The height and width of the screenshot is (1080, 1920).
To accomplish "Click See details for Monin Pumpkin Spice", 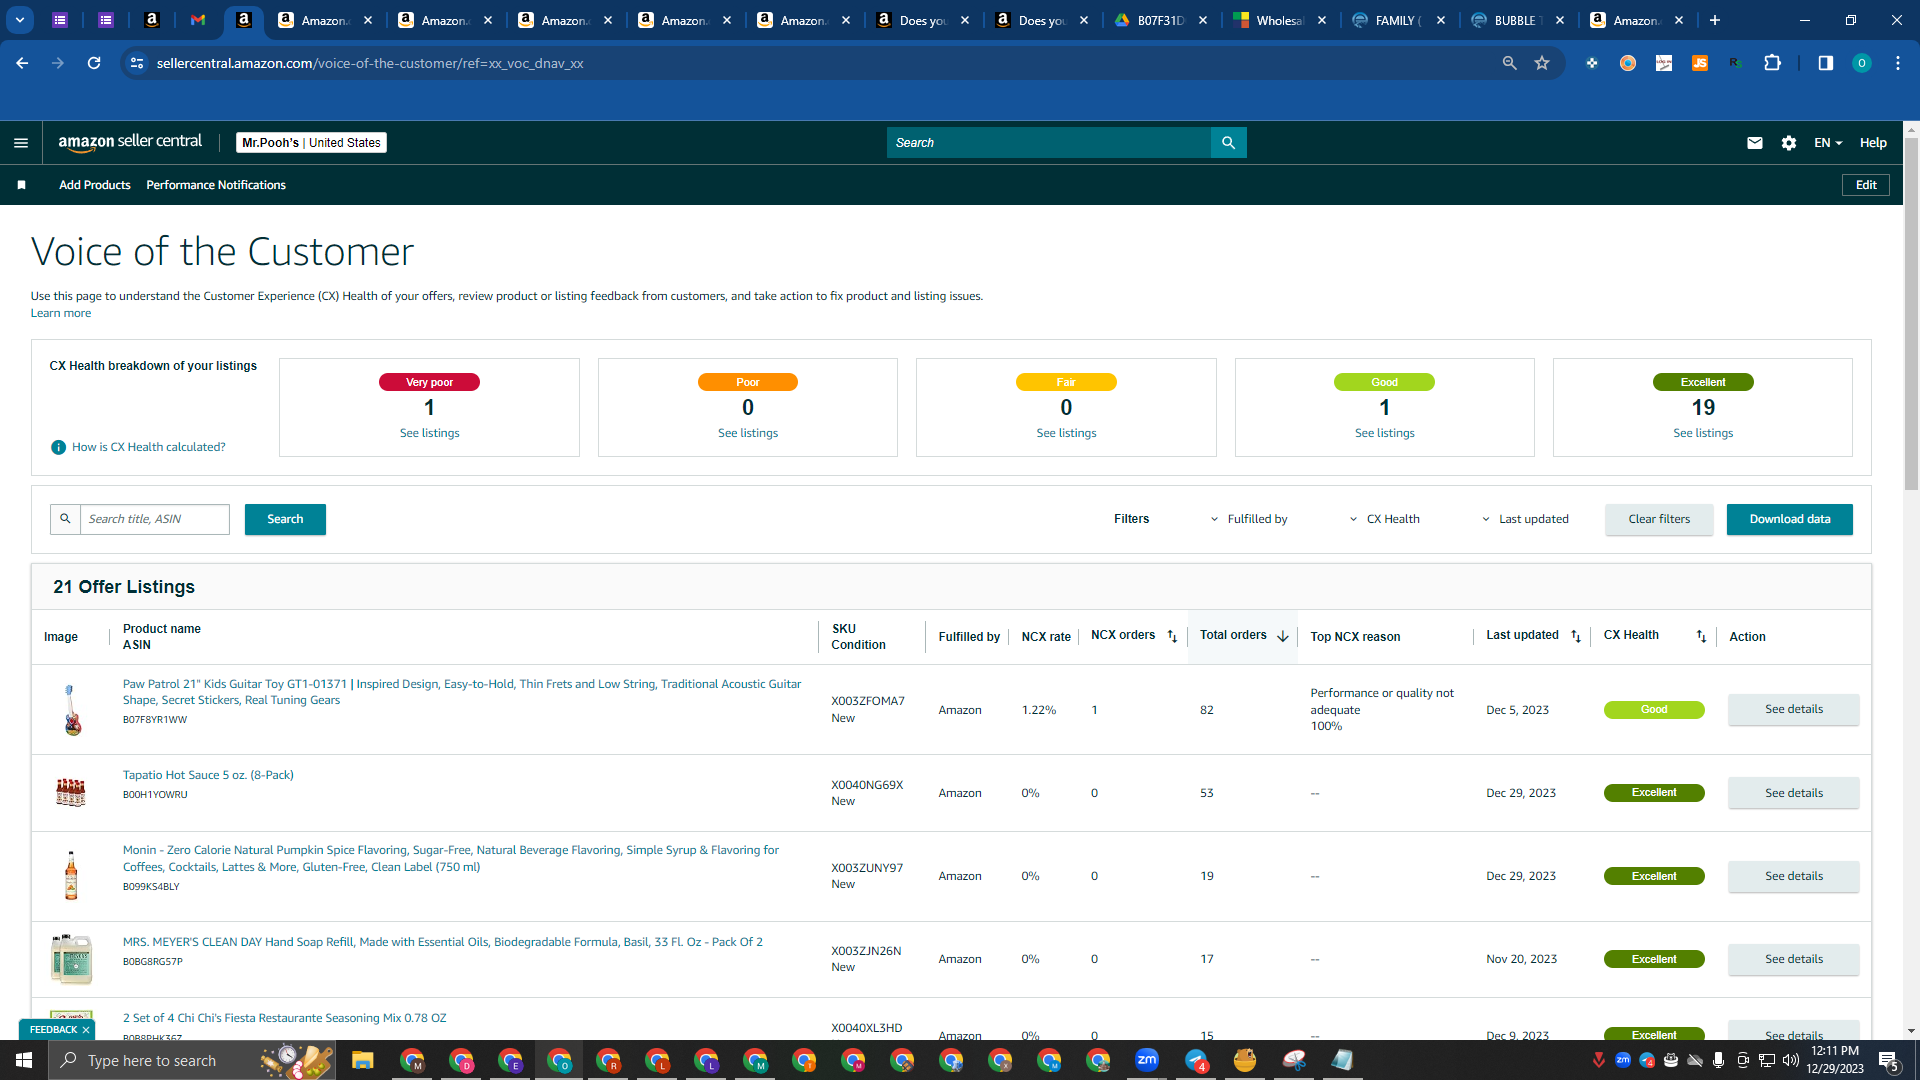I will [x=1794, y=876].
